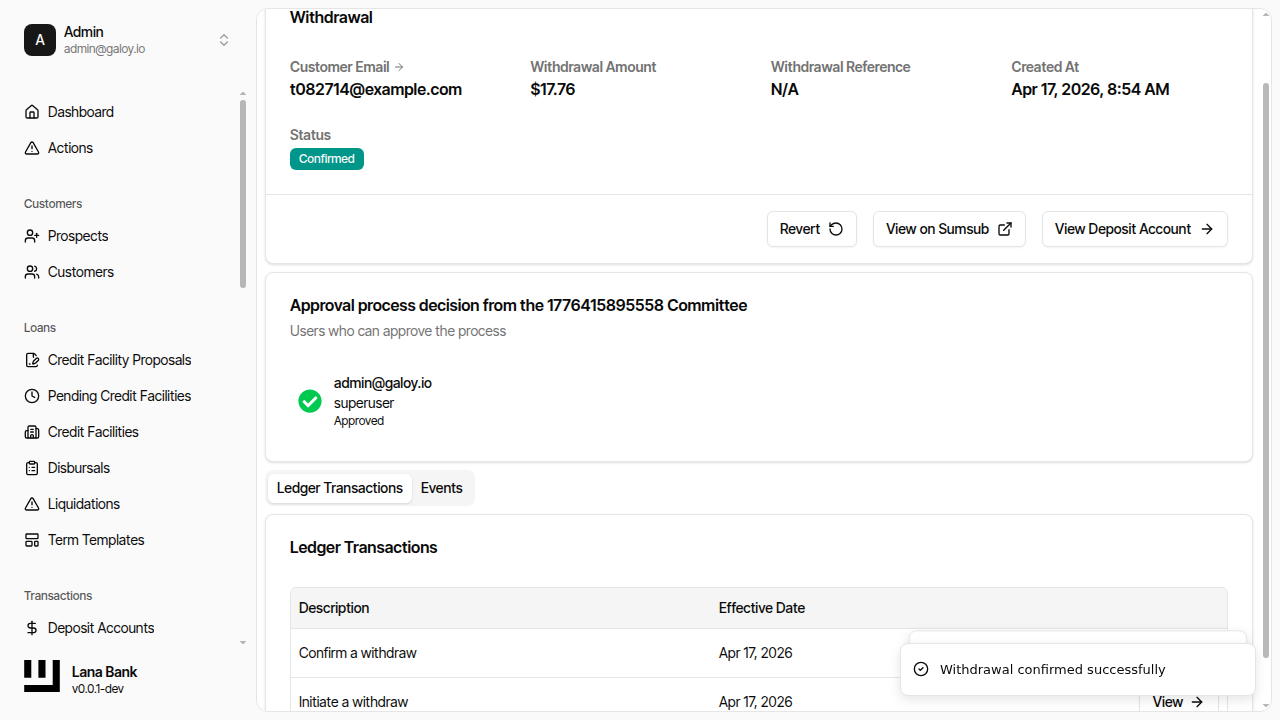The height and width of the screenshot is (720, 1280).
Task: Select the Pending Credit Facilities clock icon
Action: coord(31,395)
